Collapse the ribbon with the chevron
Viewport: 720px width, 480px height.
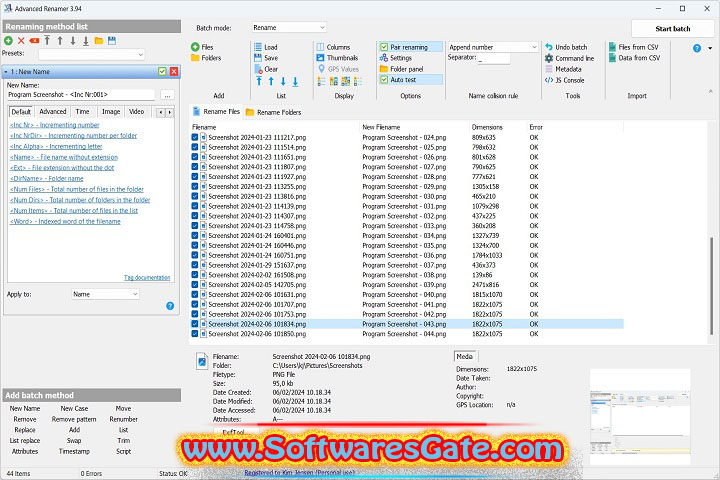click(711, 91)
